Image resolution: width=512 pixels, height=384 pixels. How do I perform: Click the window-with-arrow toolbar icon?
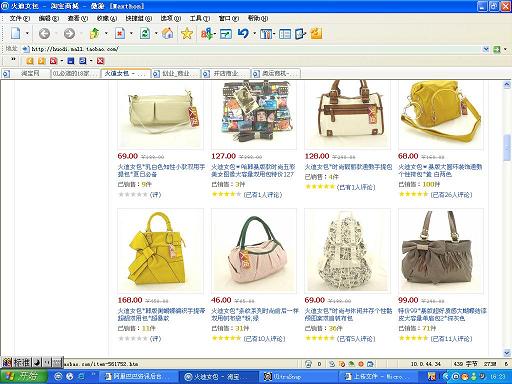click(x=300, y=34)
